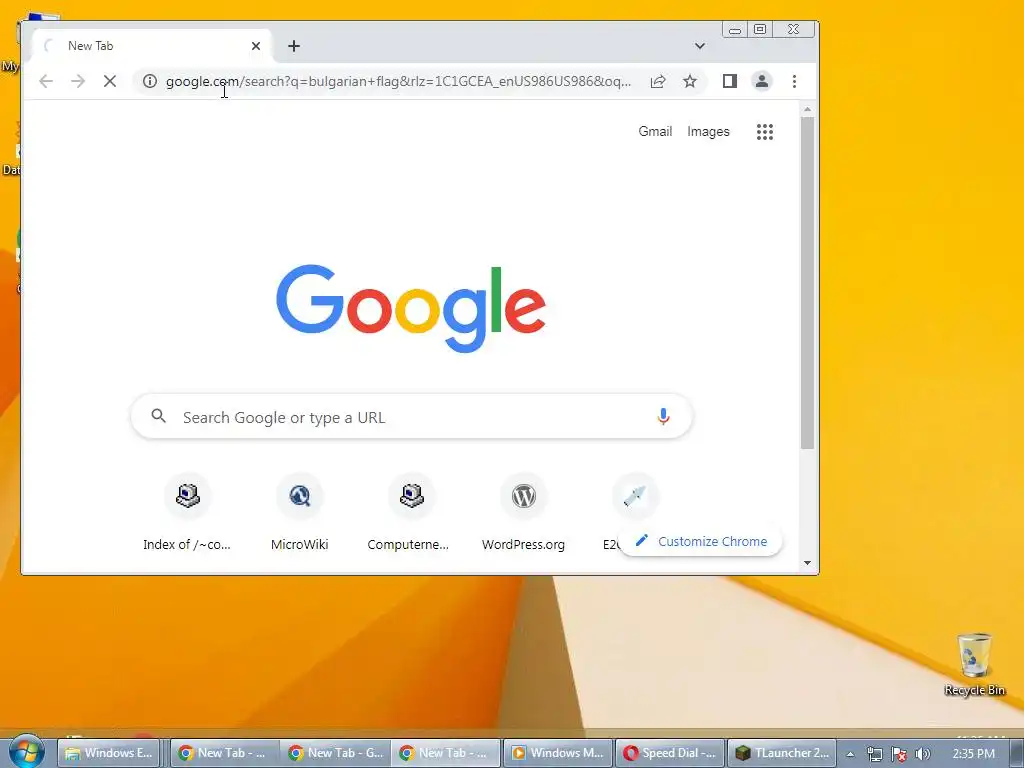Open the E2 shortcut tile icon

coord(635,496)
